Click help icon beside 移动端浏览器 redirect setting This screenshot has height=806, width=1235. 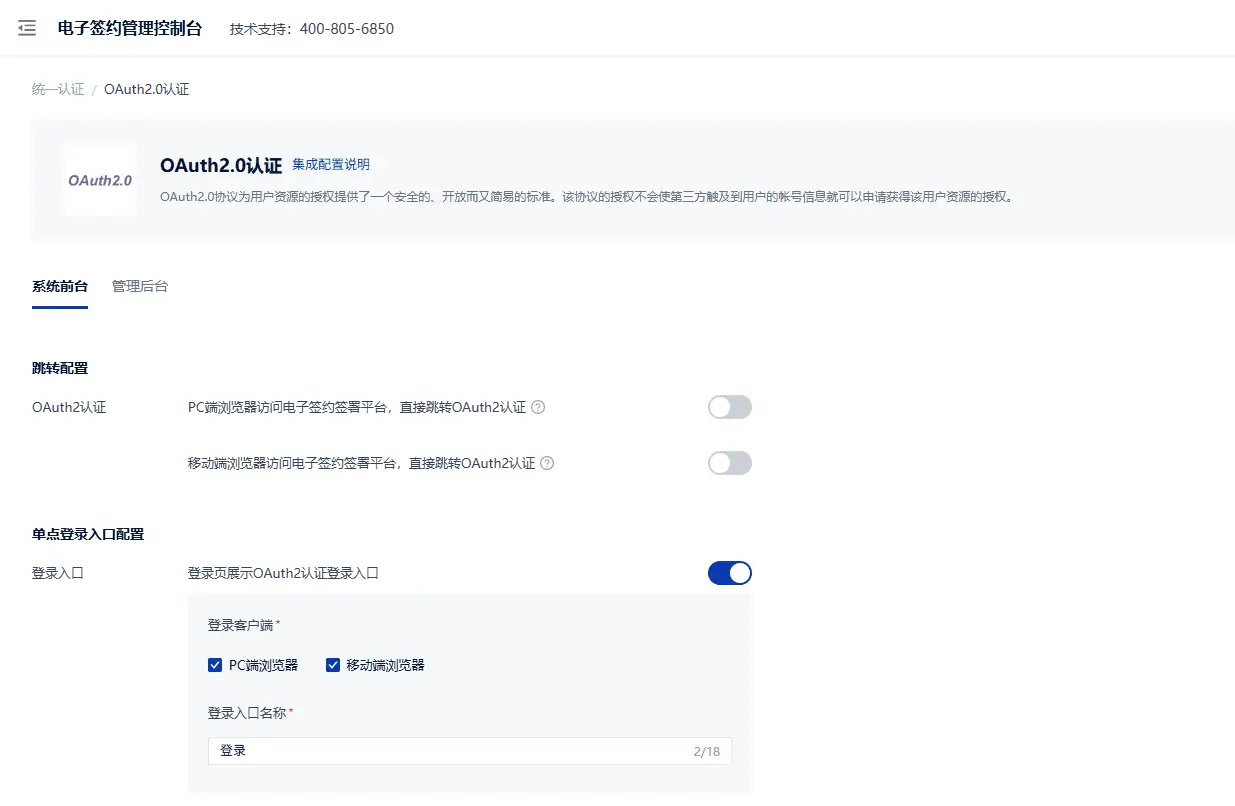pyautogui.click(x=547, y=463)
